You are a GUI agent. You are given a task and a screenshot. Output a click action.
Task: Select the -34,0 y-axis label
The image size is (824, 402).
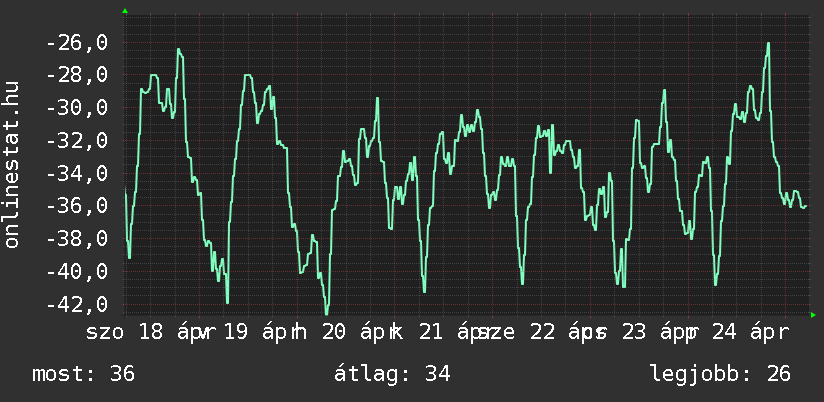[x=76, y=173]
